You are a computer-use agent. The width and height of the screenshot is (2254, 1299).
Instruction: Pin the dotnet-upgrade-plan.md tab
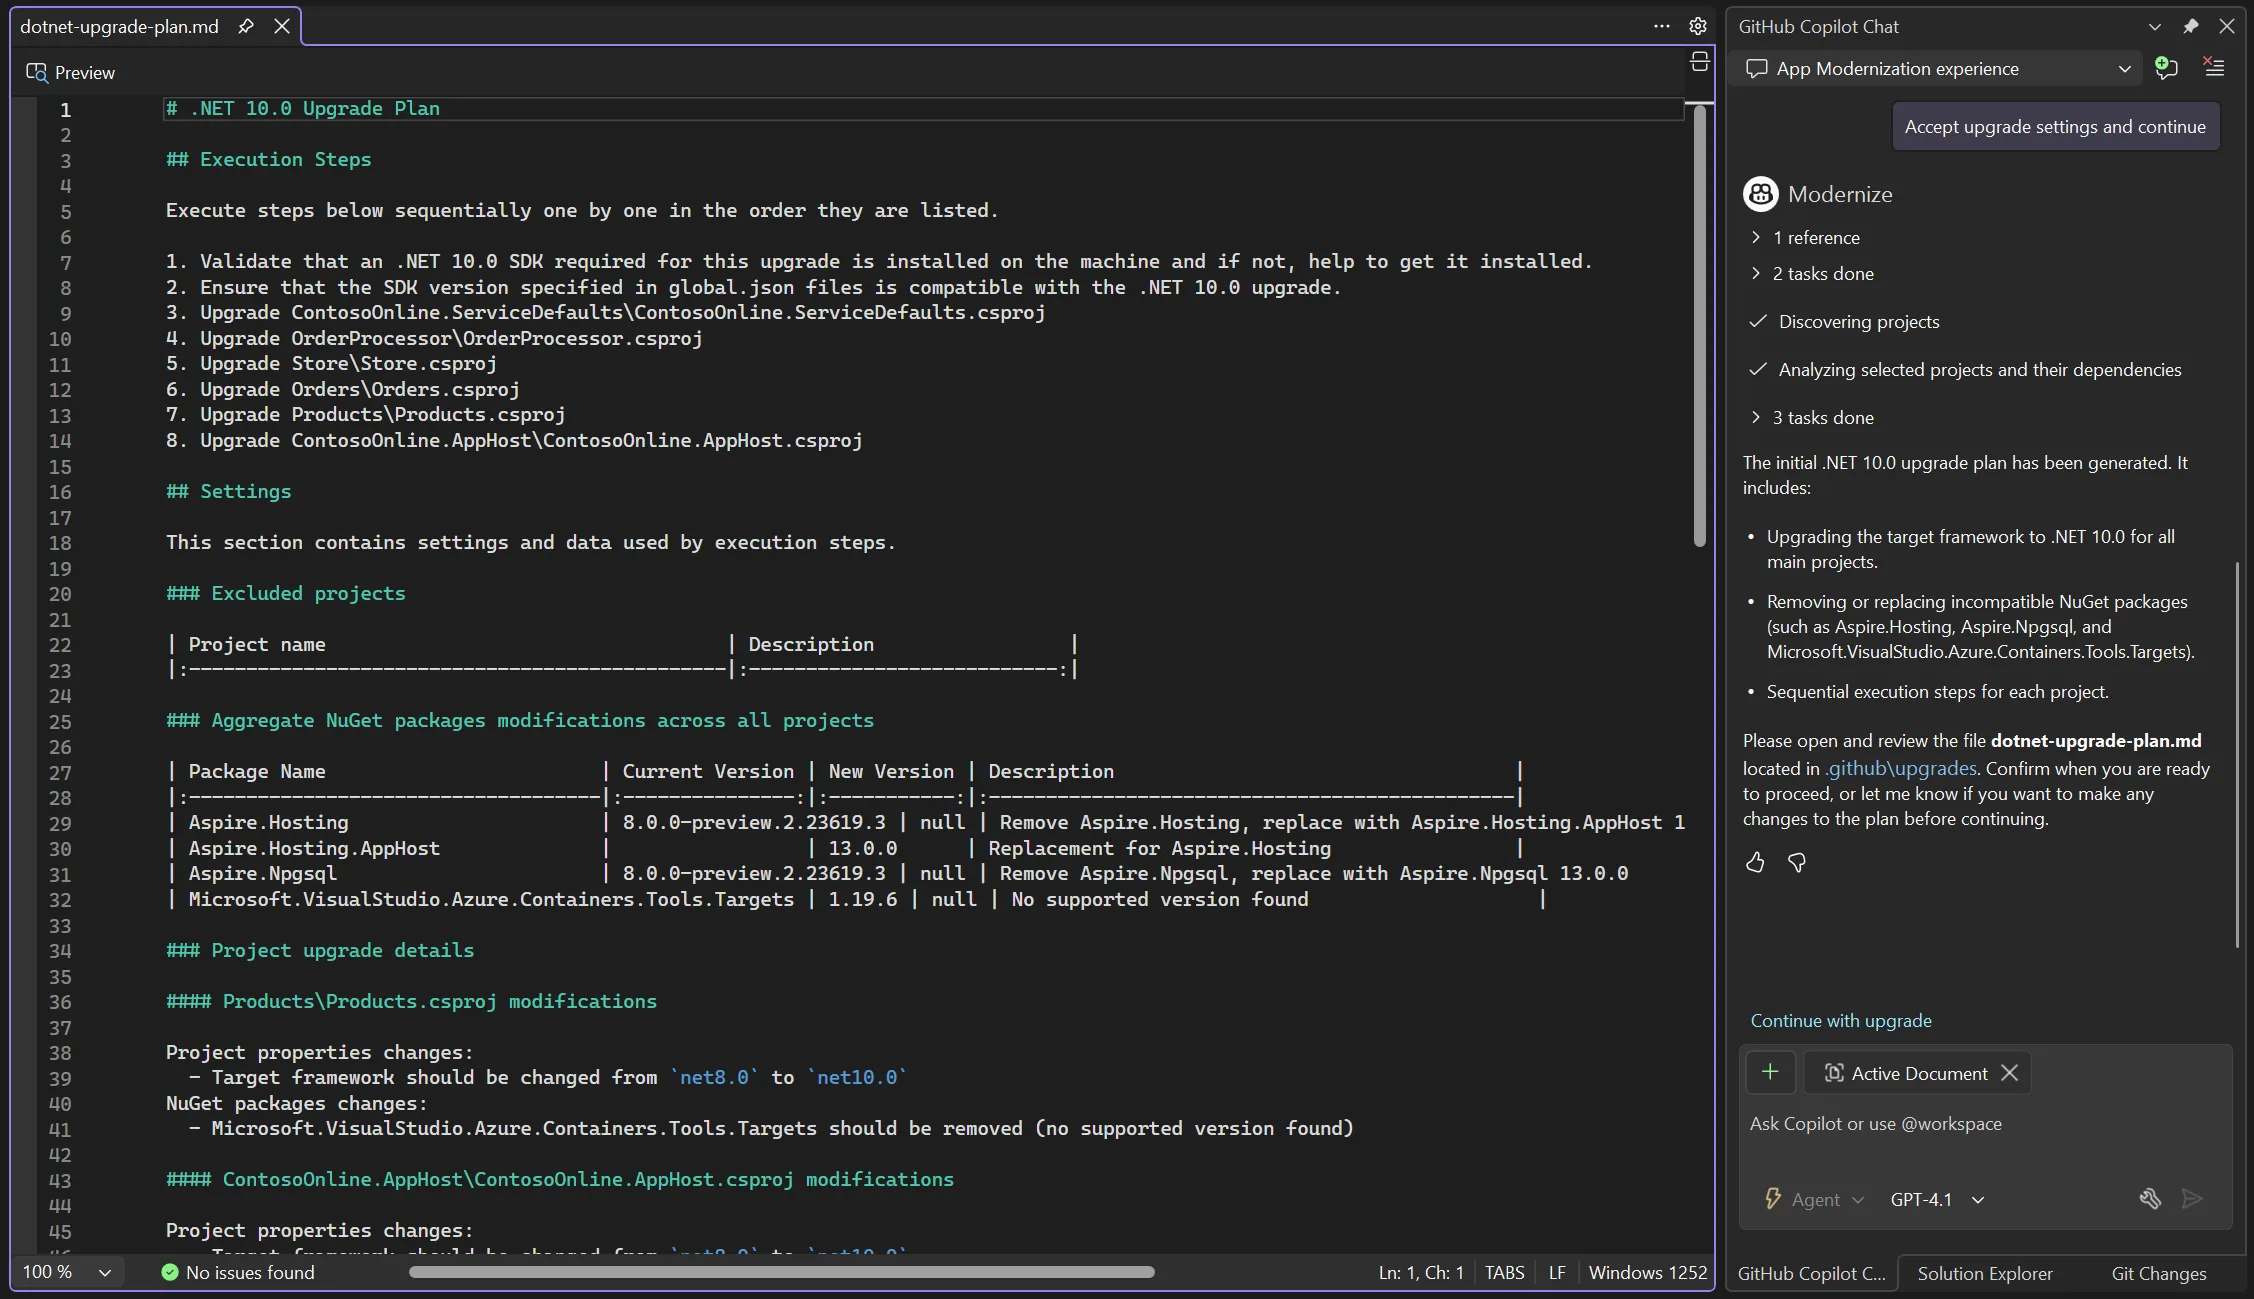coord(246,26)
